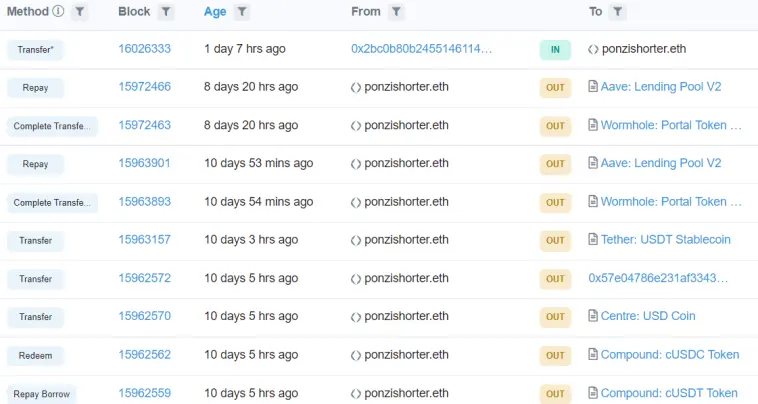Open the Compound: cUSDC Token contract link
This screenshot has height=404, width=758.
click(670, 355)
